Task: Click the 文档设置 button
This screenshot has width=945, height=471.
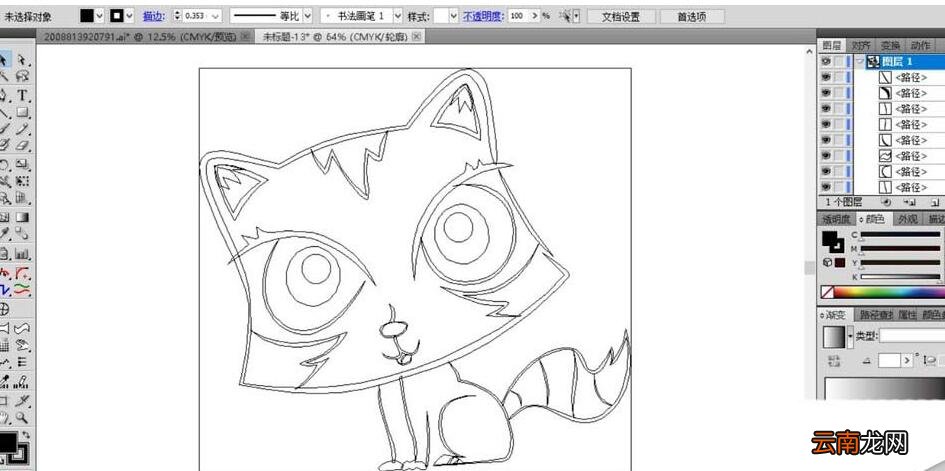Action: click(x=621, y=17)
